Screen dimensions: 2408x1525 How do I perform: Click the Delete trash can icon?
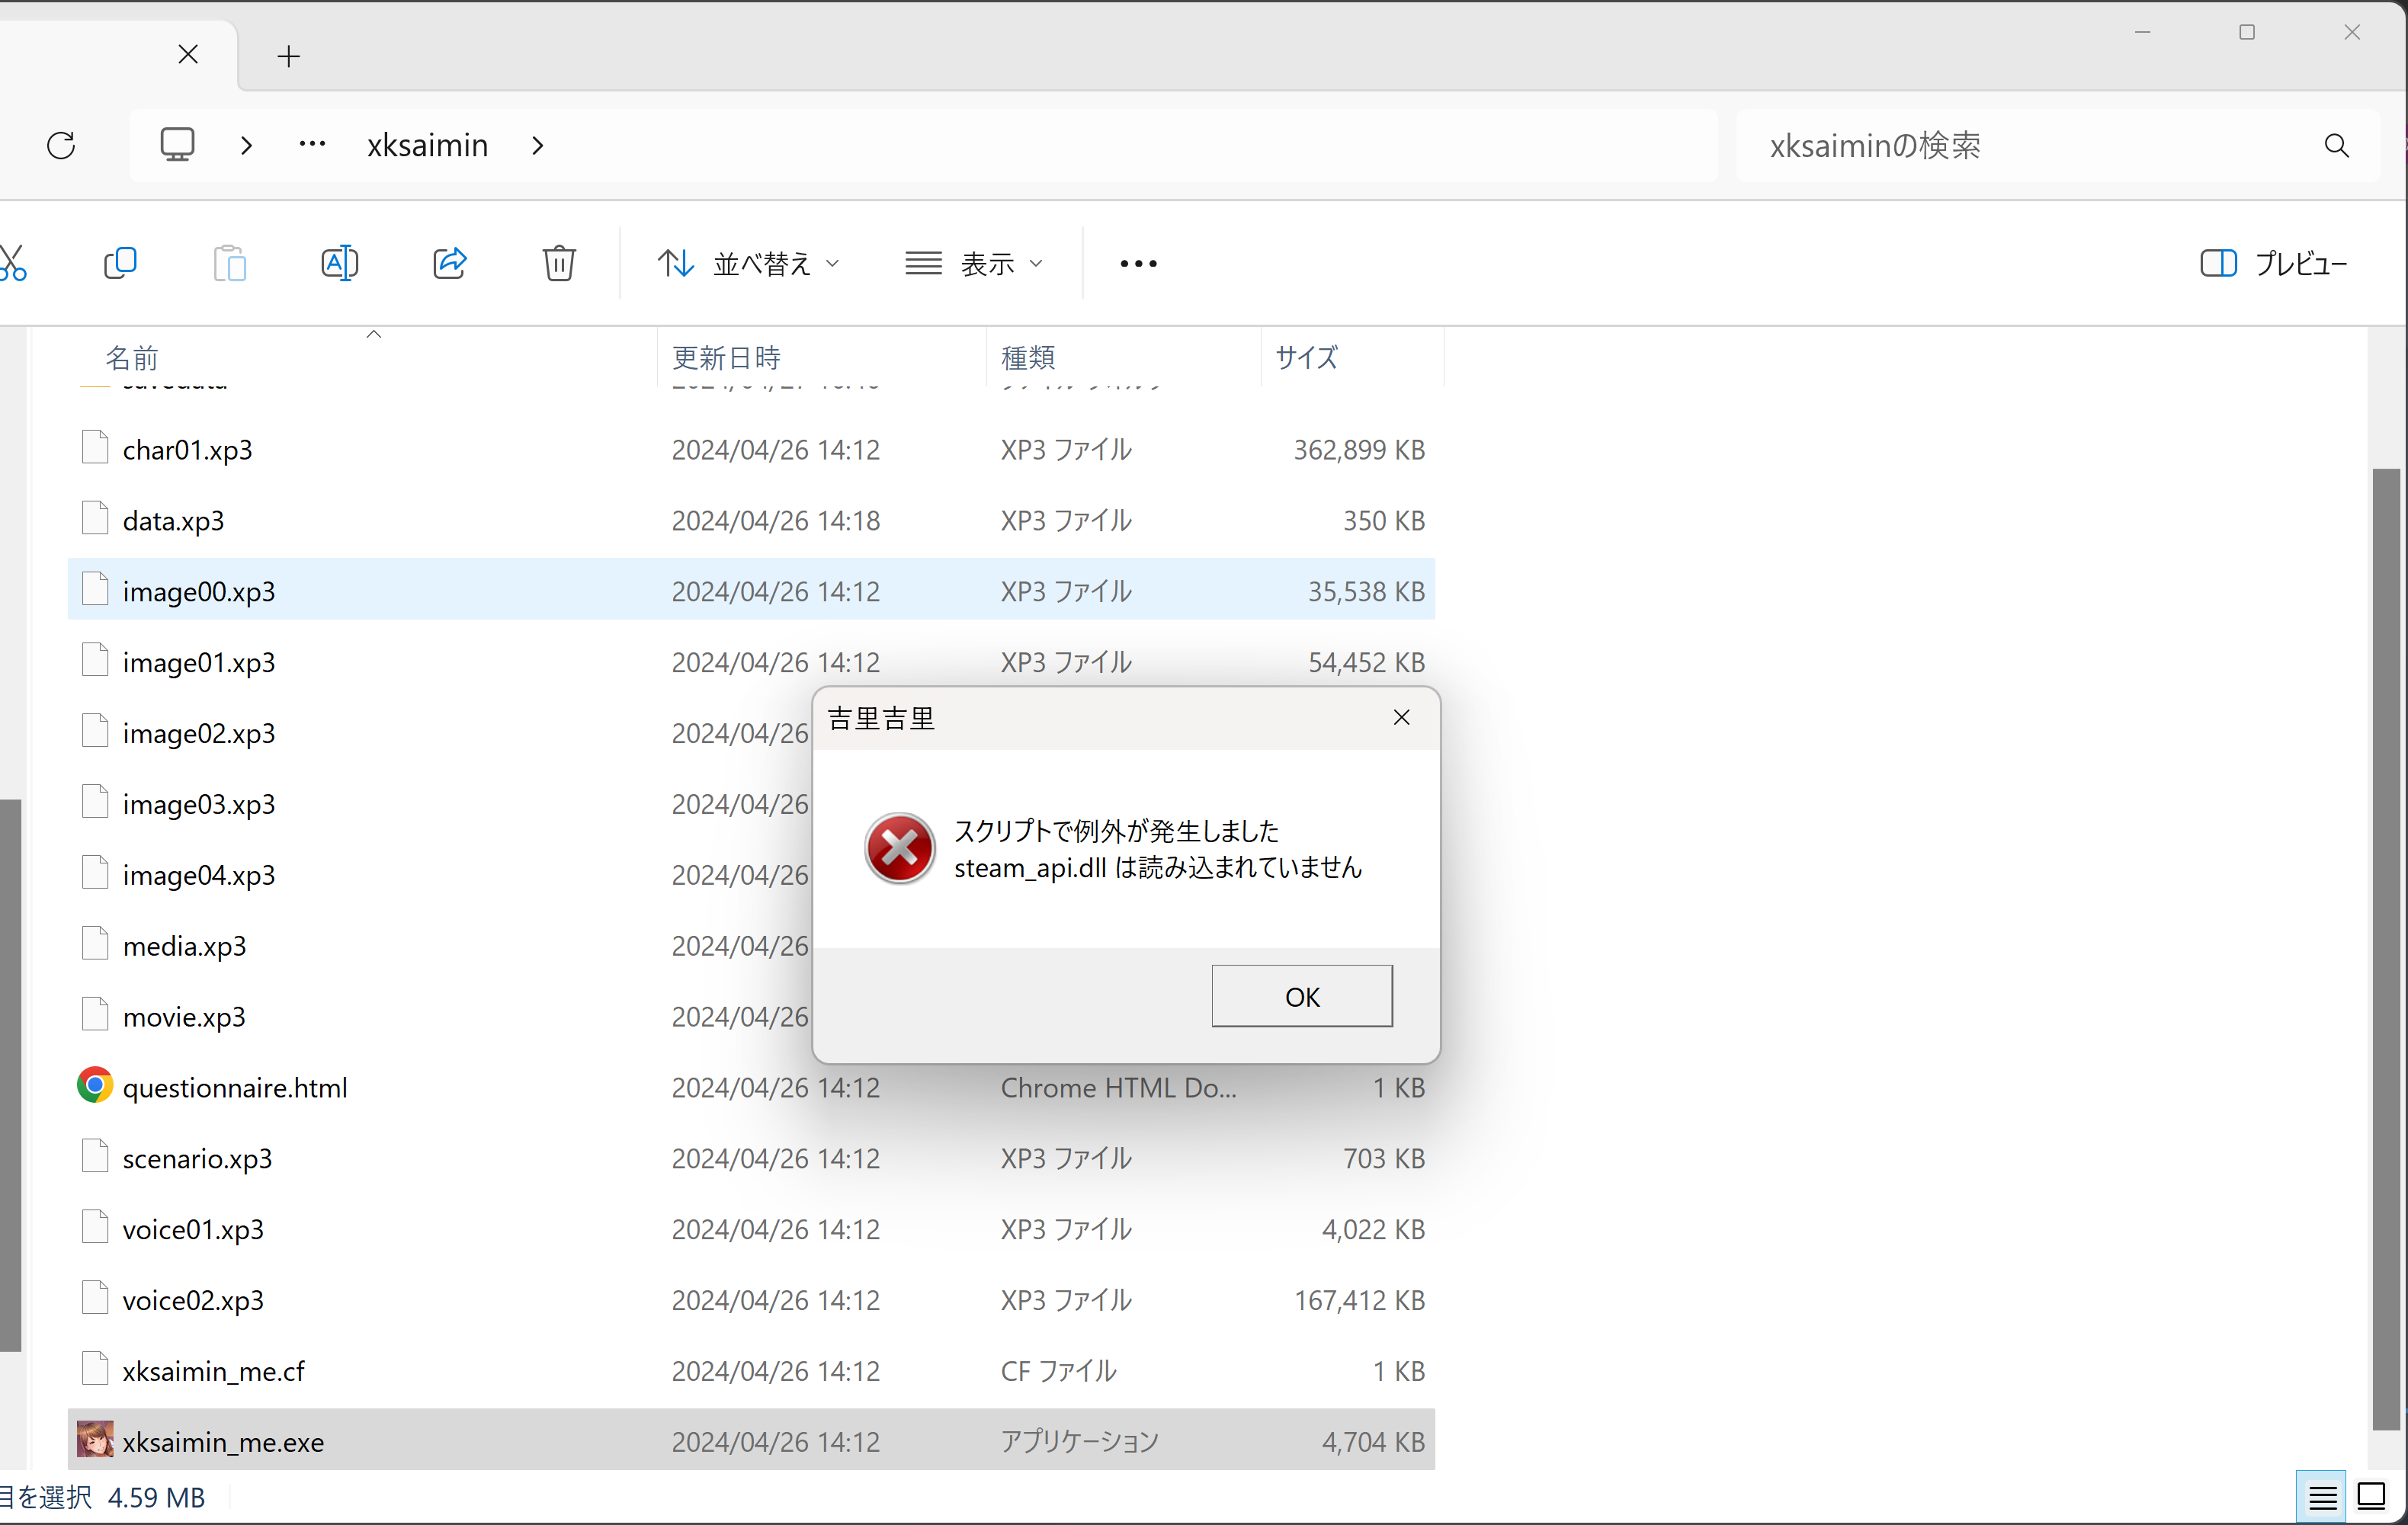559,264
